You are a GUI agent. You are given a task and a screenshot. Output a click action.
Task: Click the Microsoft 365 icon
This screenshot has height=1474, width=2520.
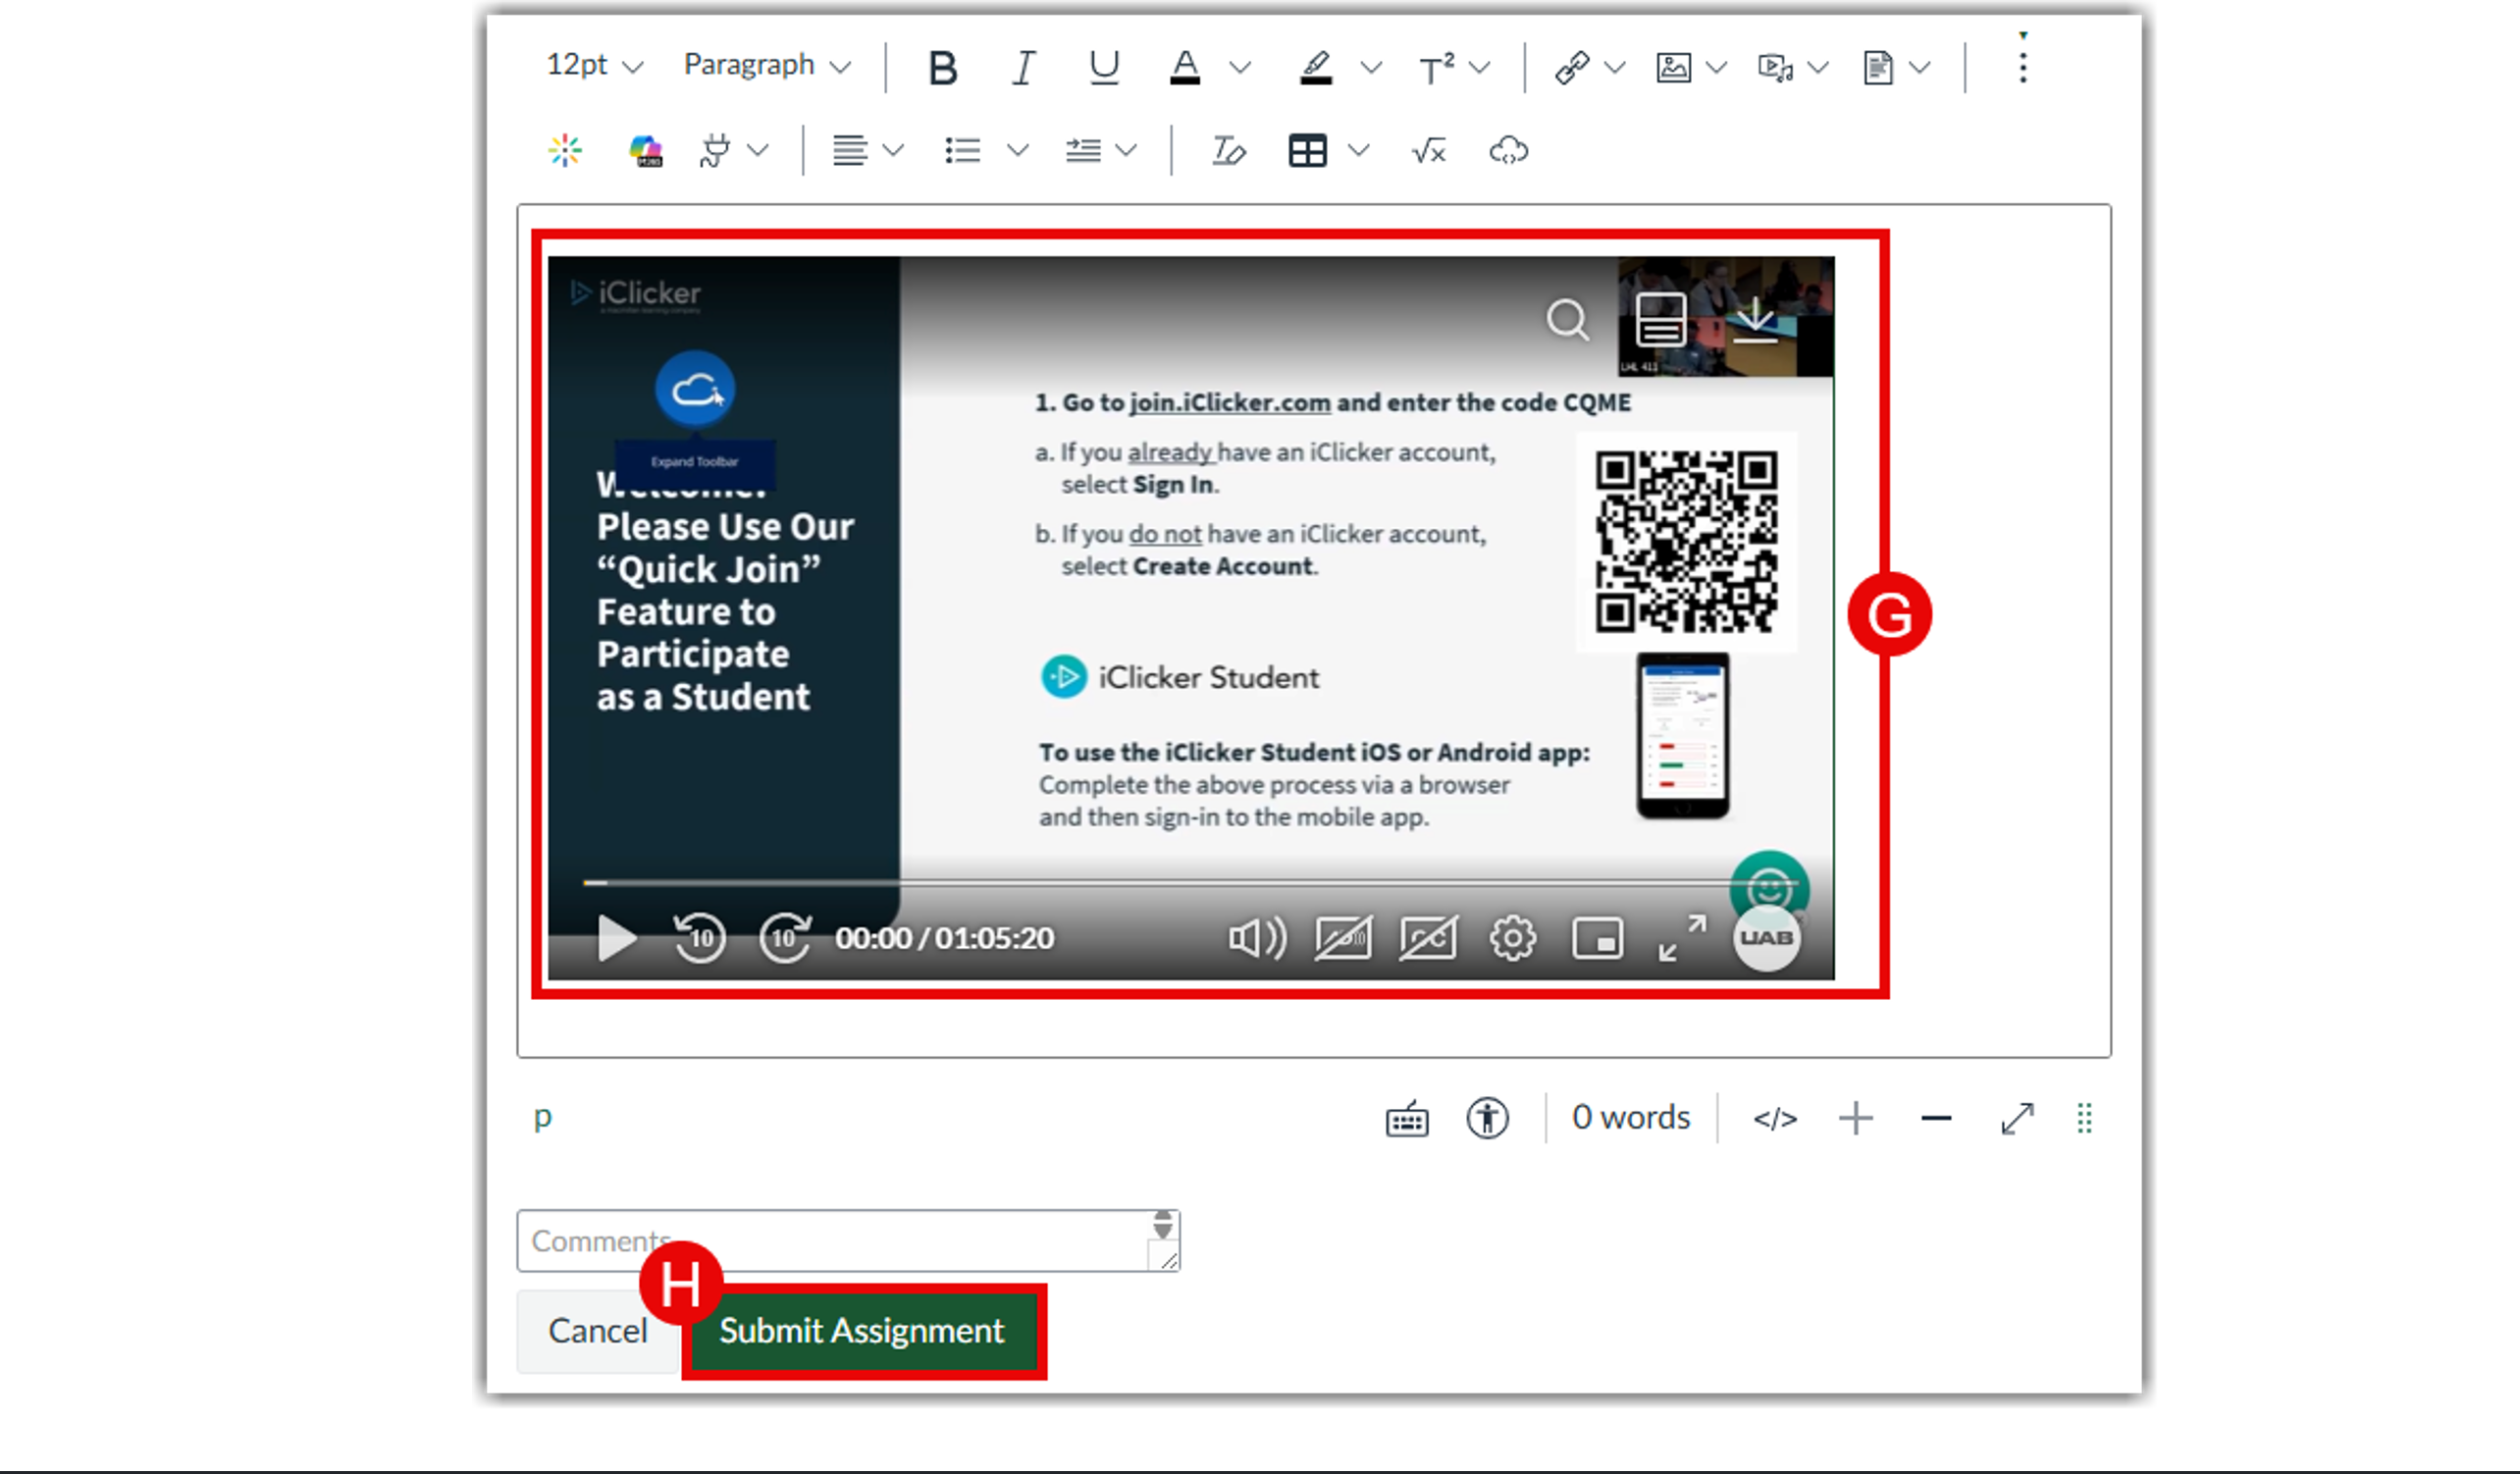(x=646, y=151)
